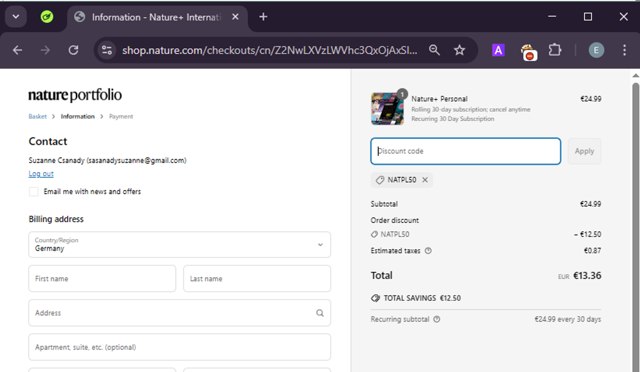Open the zoom magnifier in address bar
640x372 pixels.
pyautogui.click(x=434, y=50)
